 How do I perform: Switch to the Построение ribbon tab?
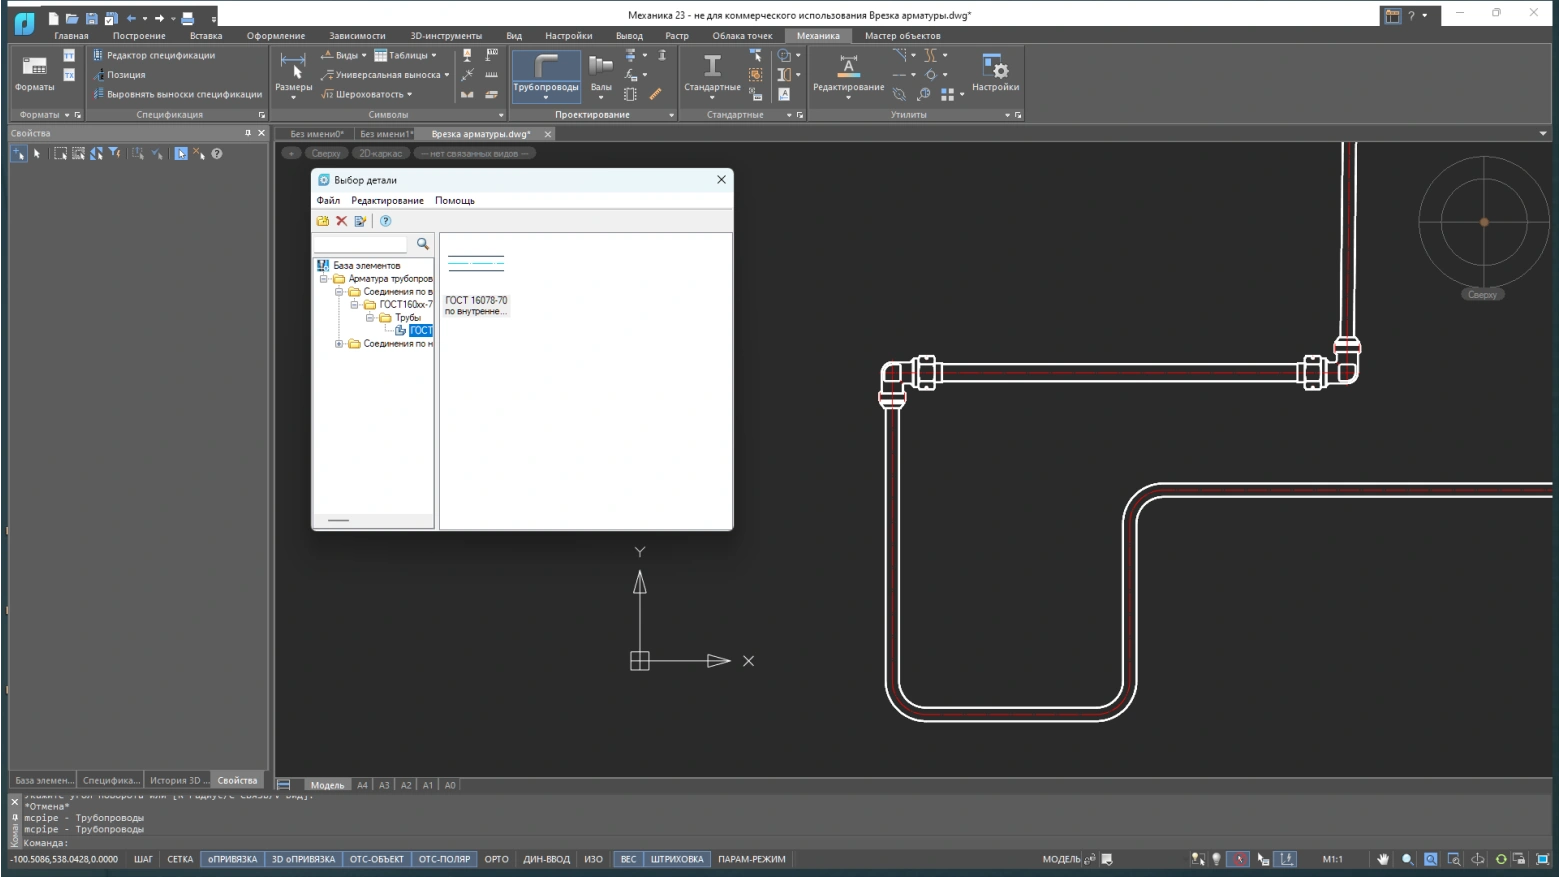[139, 36]
